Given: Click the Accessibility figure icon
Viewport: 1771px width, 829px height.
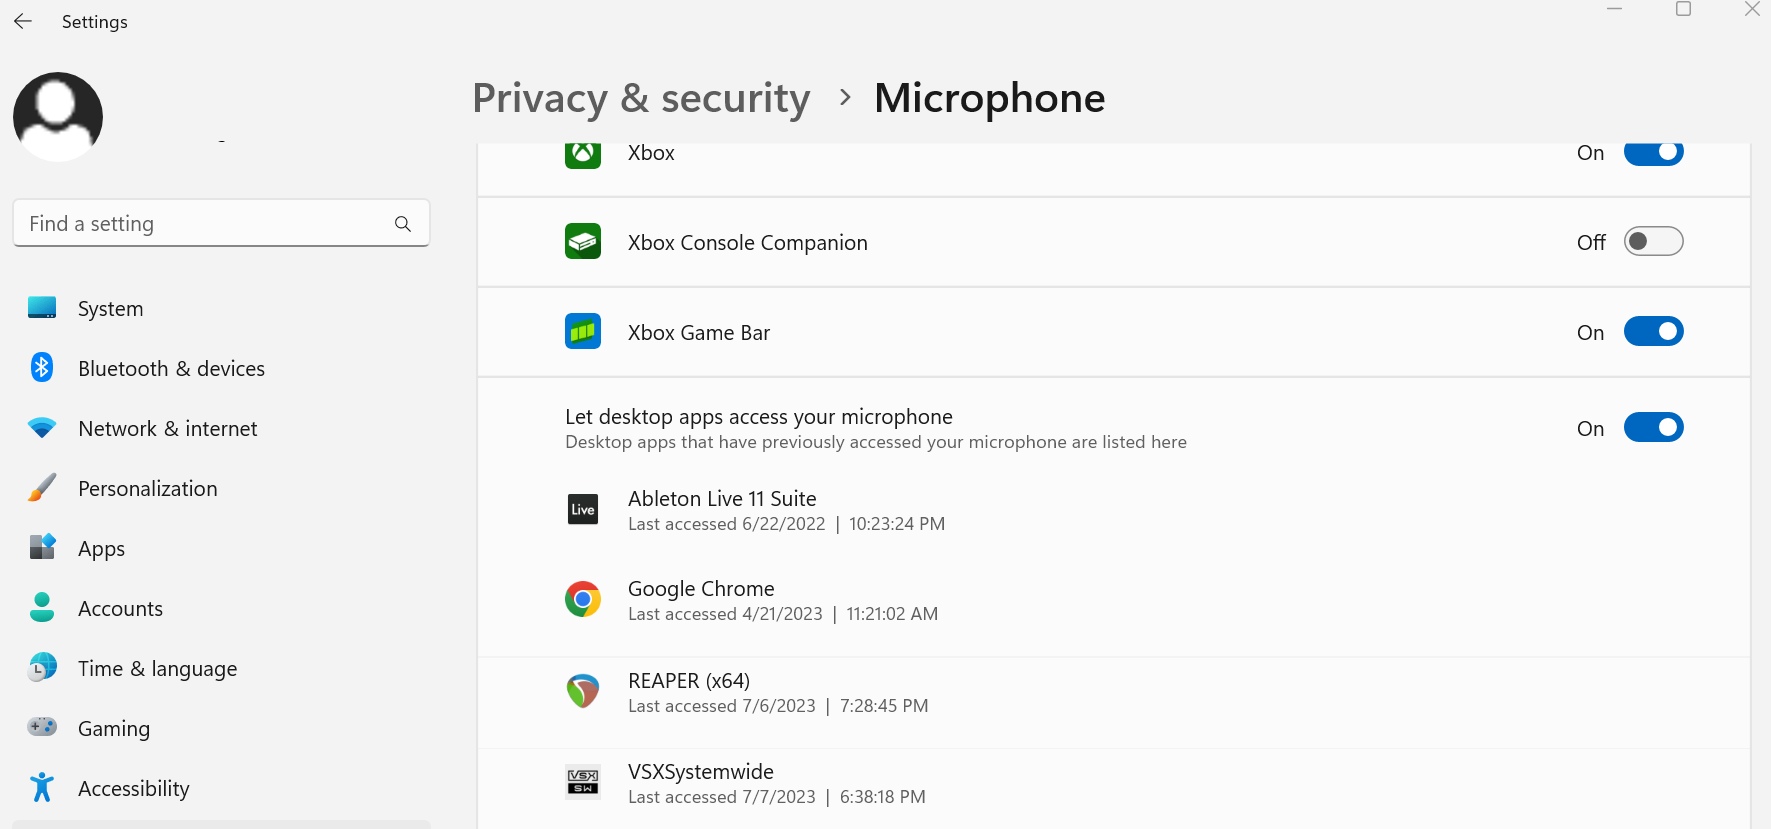Looking at the screenshot, I should (42, 787).
